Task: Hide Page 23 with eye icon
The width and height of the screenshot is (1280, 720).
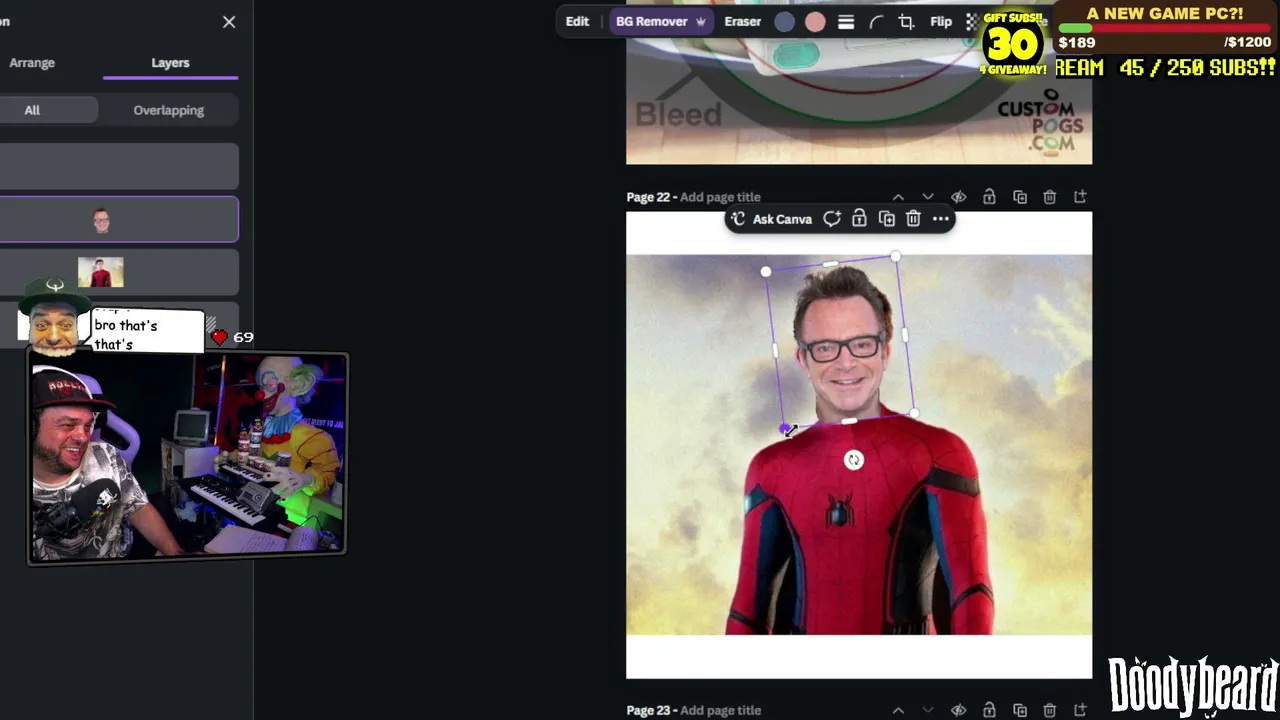Action: tap(959, 710)
